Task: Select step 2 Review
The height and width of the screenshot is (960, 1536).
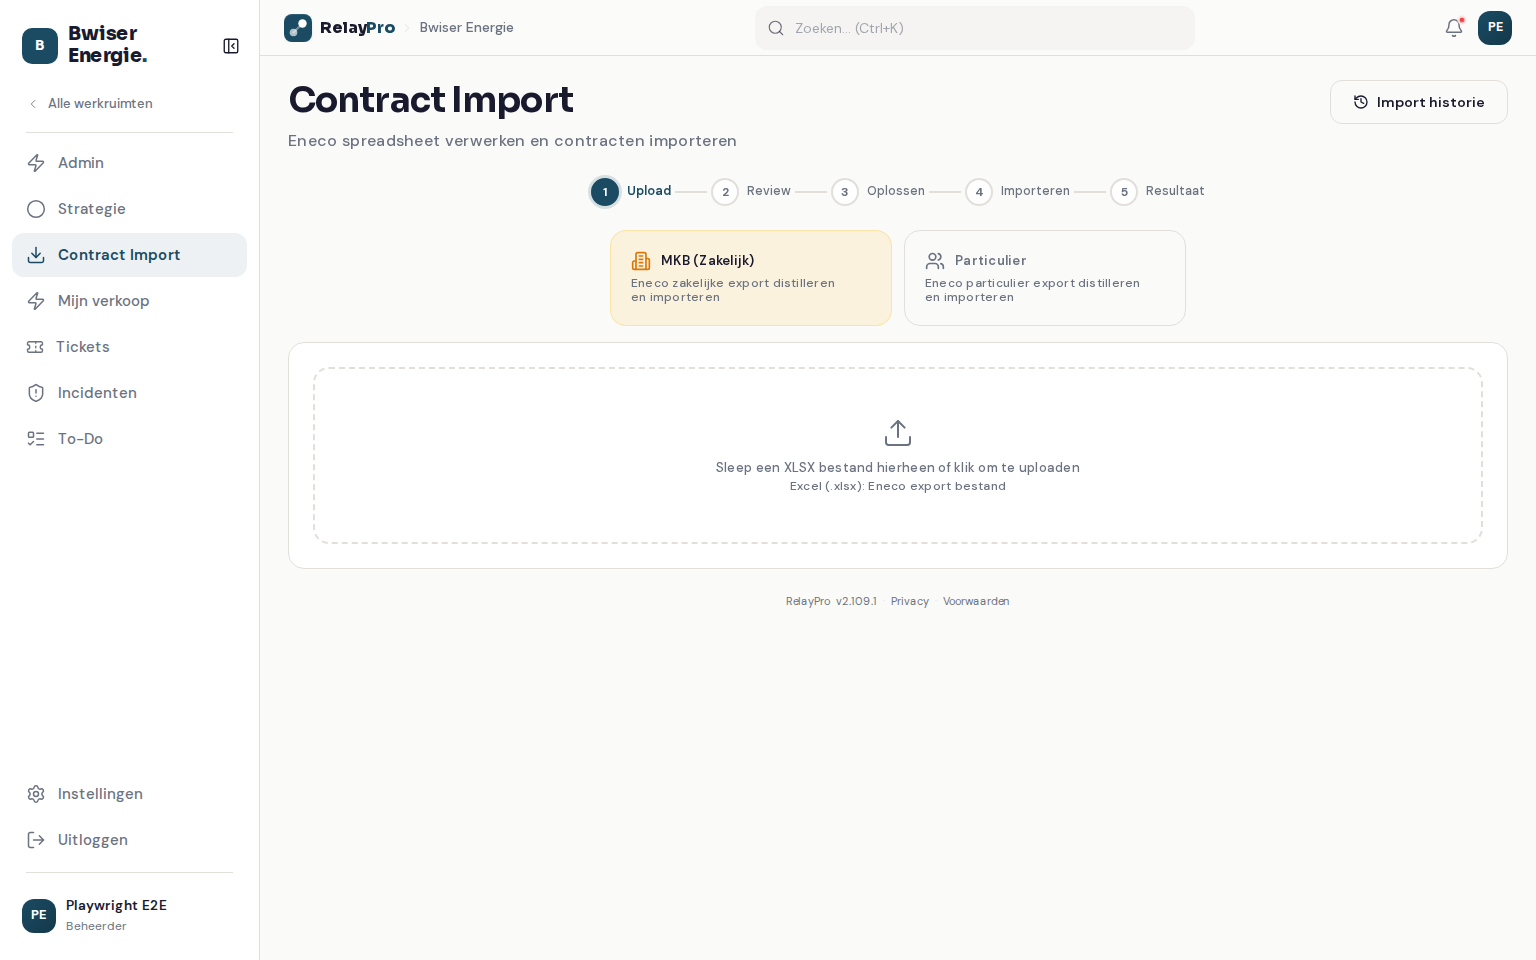Action: coord(752,192)
